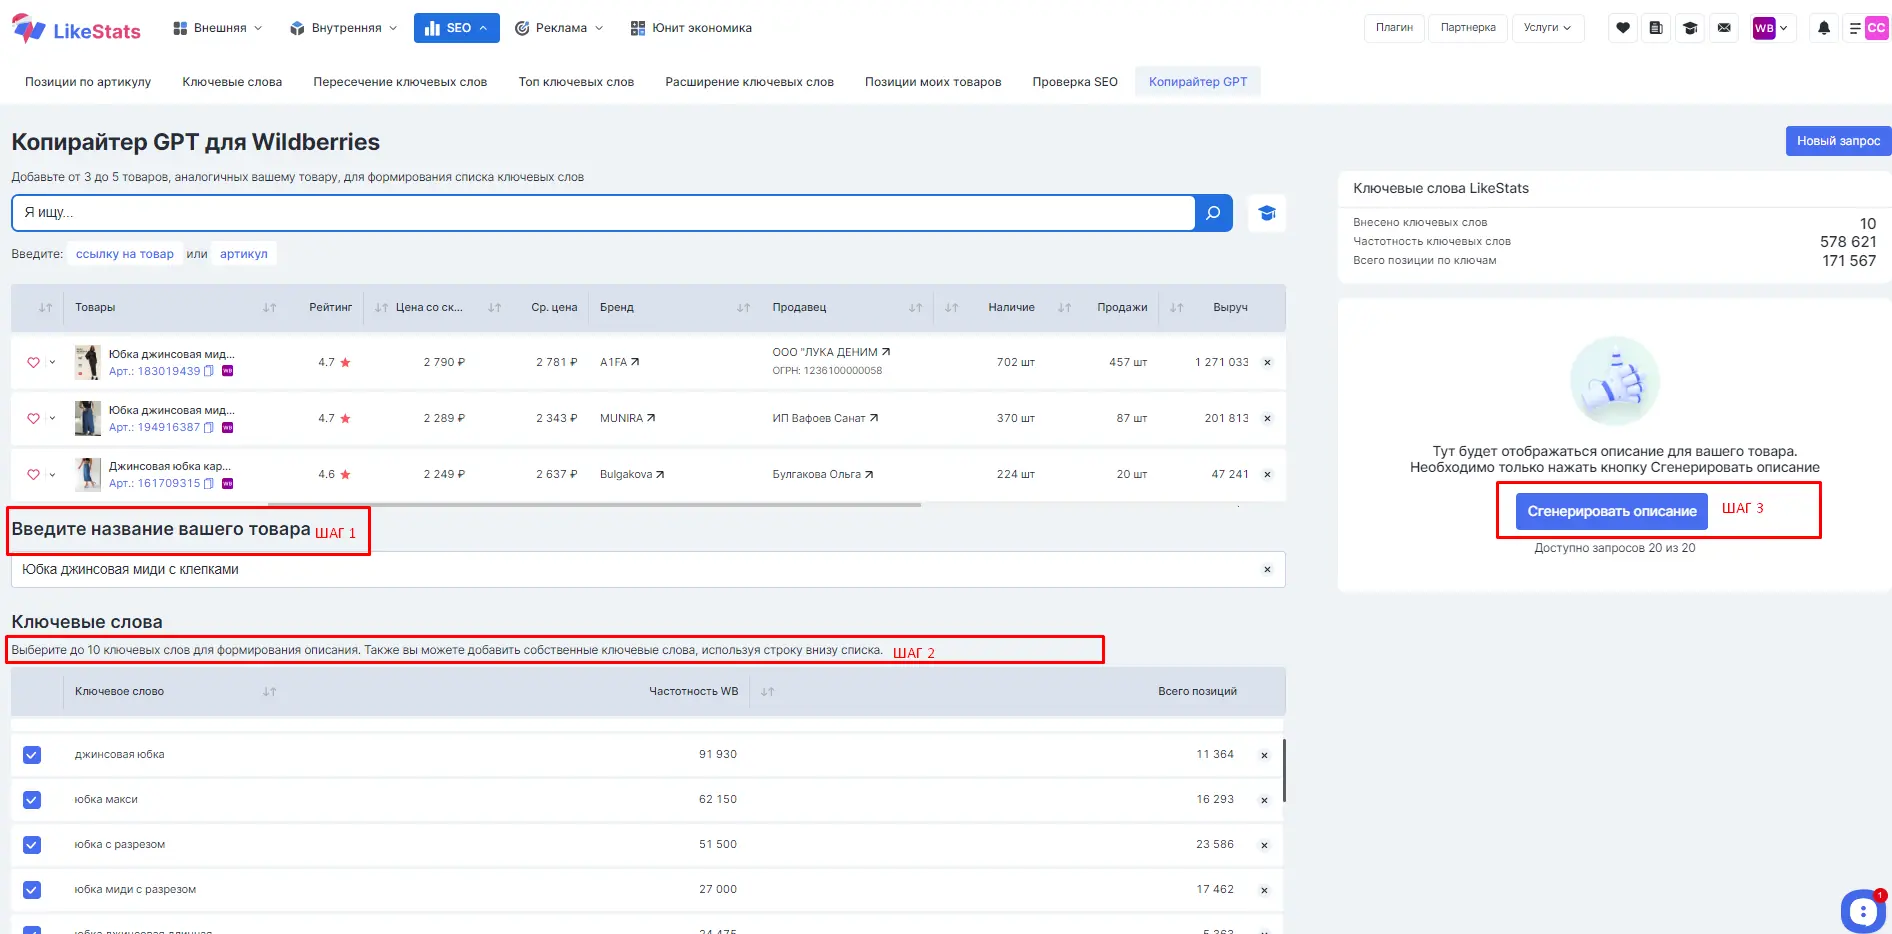Click the search magnifier button

point(1213,213)
